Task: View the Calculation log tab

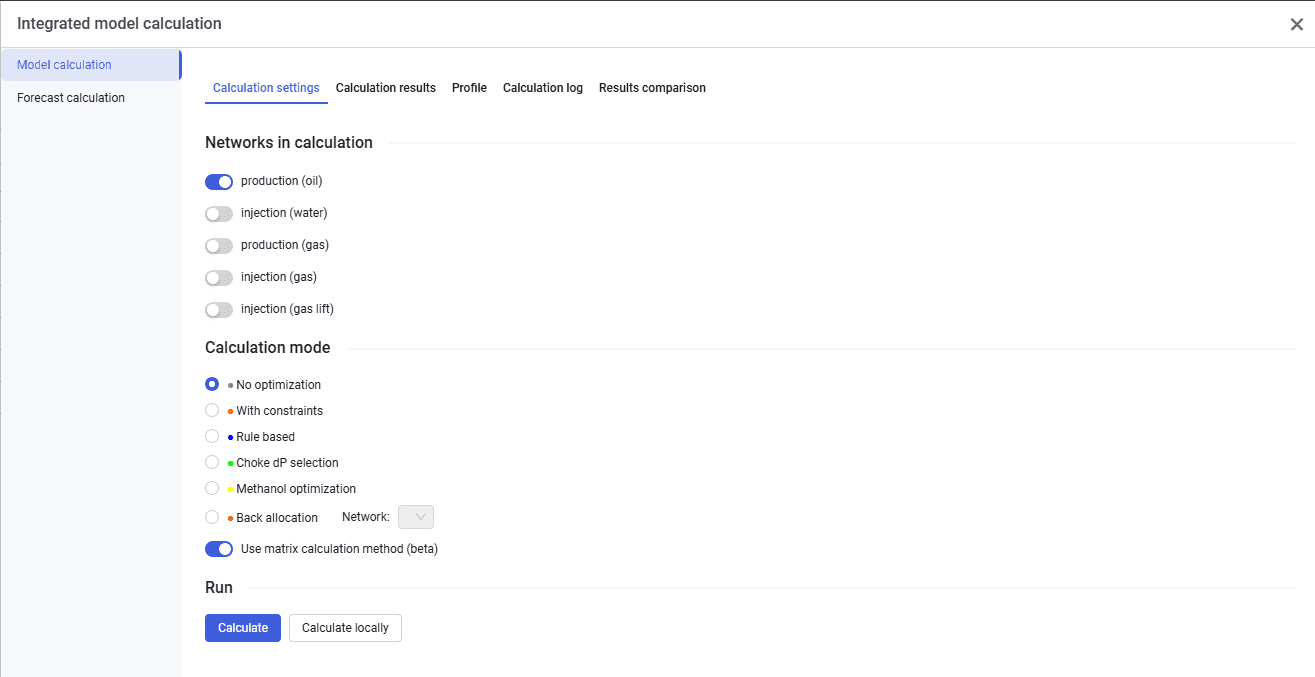Action: (x=543, y=88)
